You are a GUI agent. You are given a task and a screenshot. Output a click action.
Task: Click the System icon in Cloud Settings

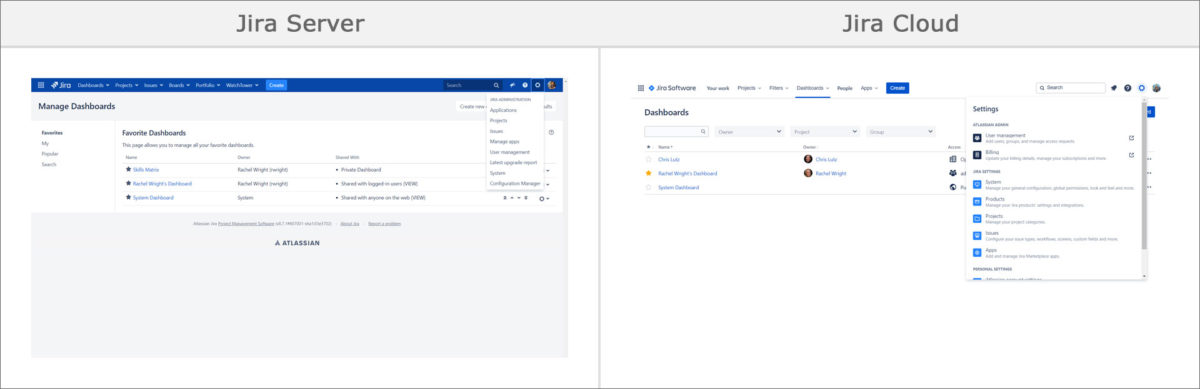pyautogui.click(x=977, y=184)
